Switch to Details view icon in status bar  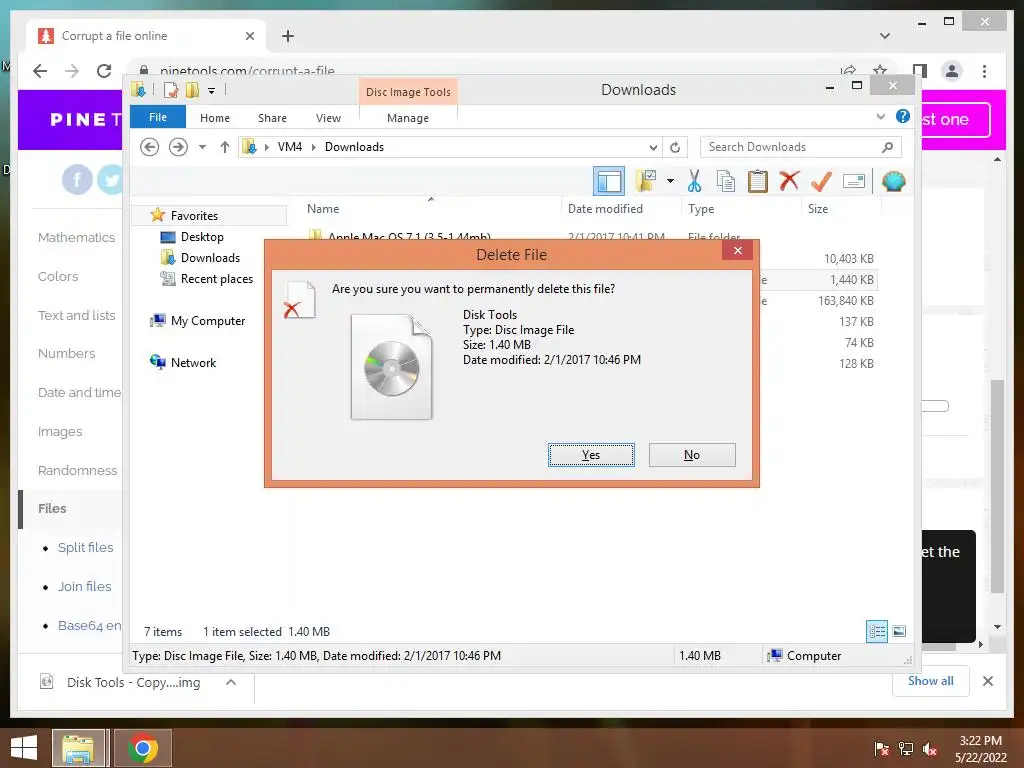(876, 631)
